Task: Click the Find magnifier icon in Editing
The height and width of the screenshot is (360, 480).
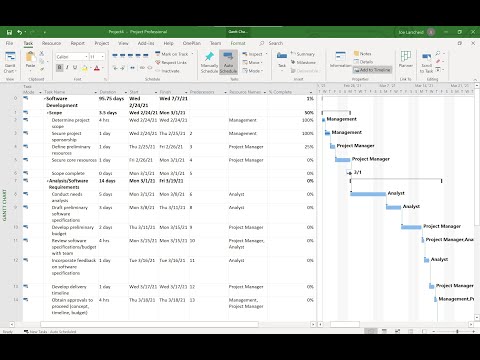Action: 438,53
